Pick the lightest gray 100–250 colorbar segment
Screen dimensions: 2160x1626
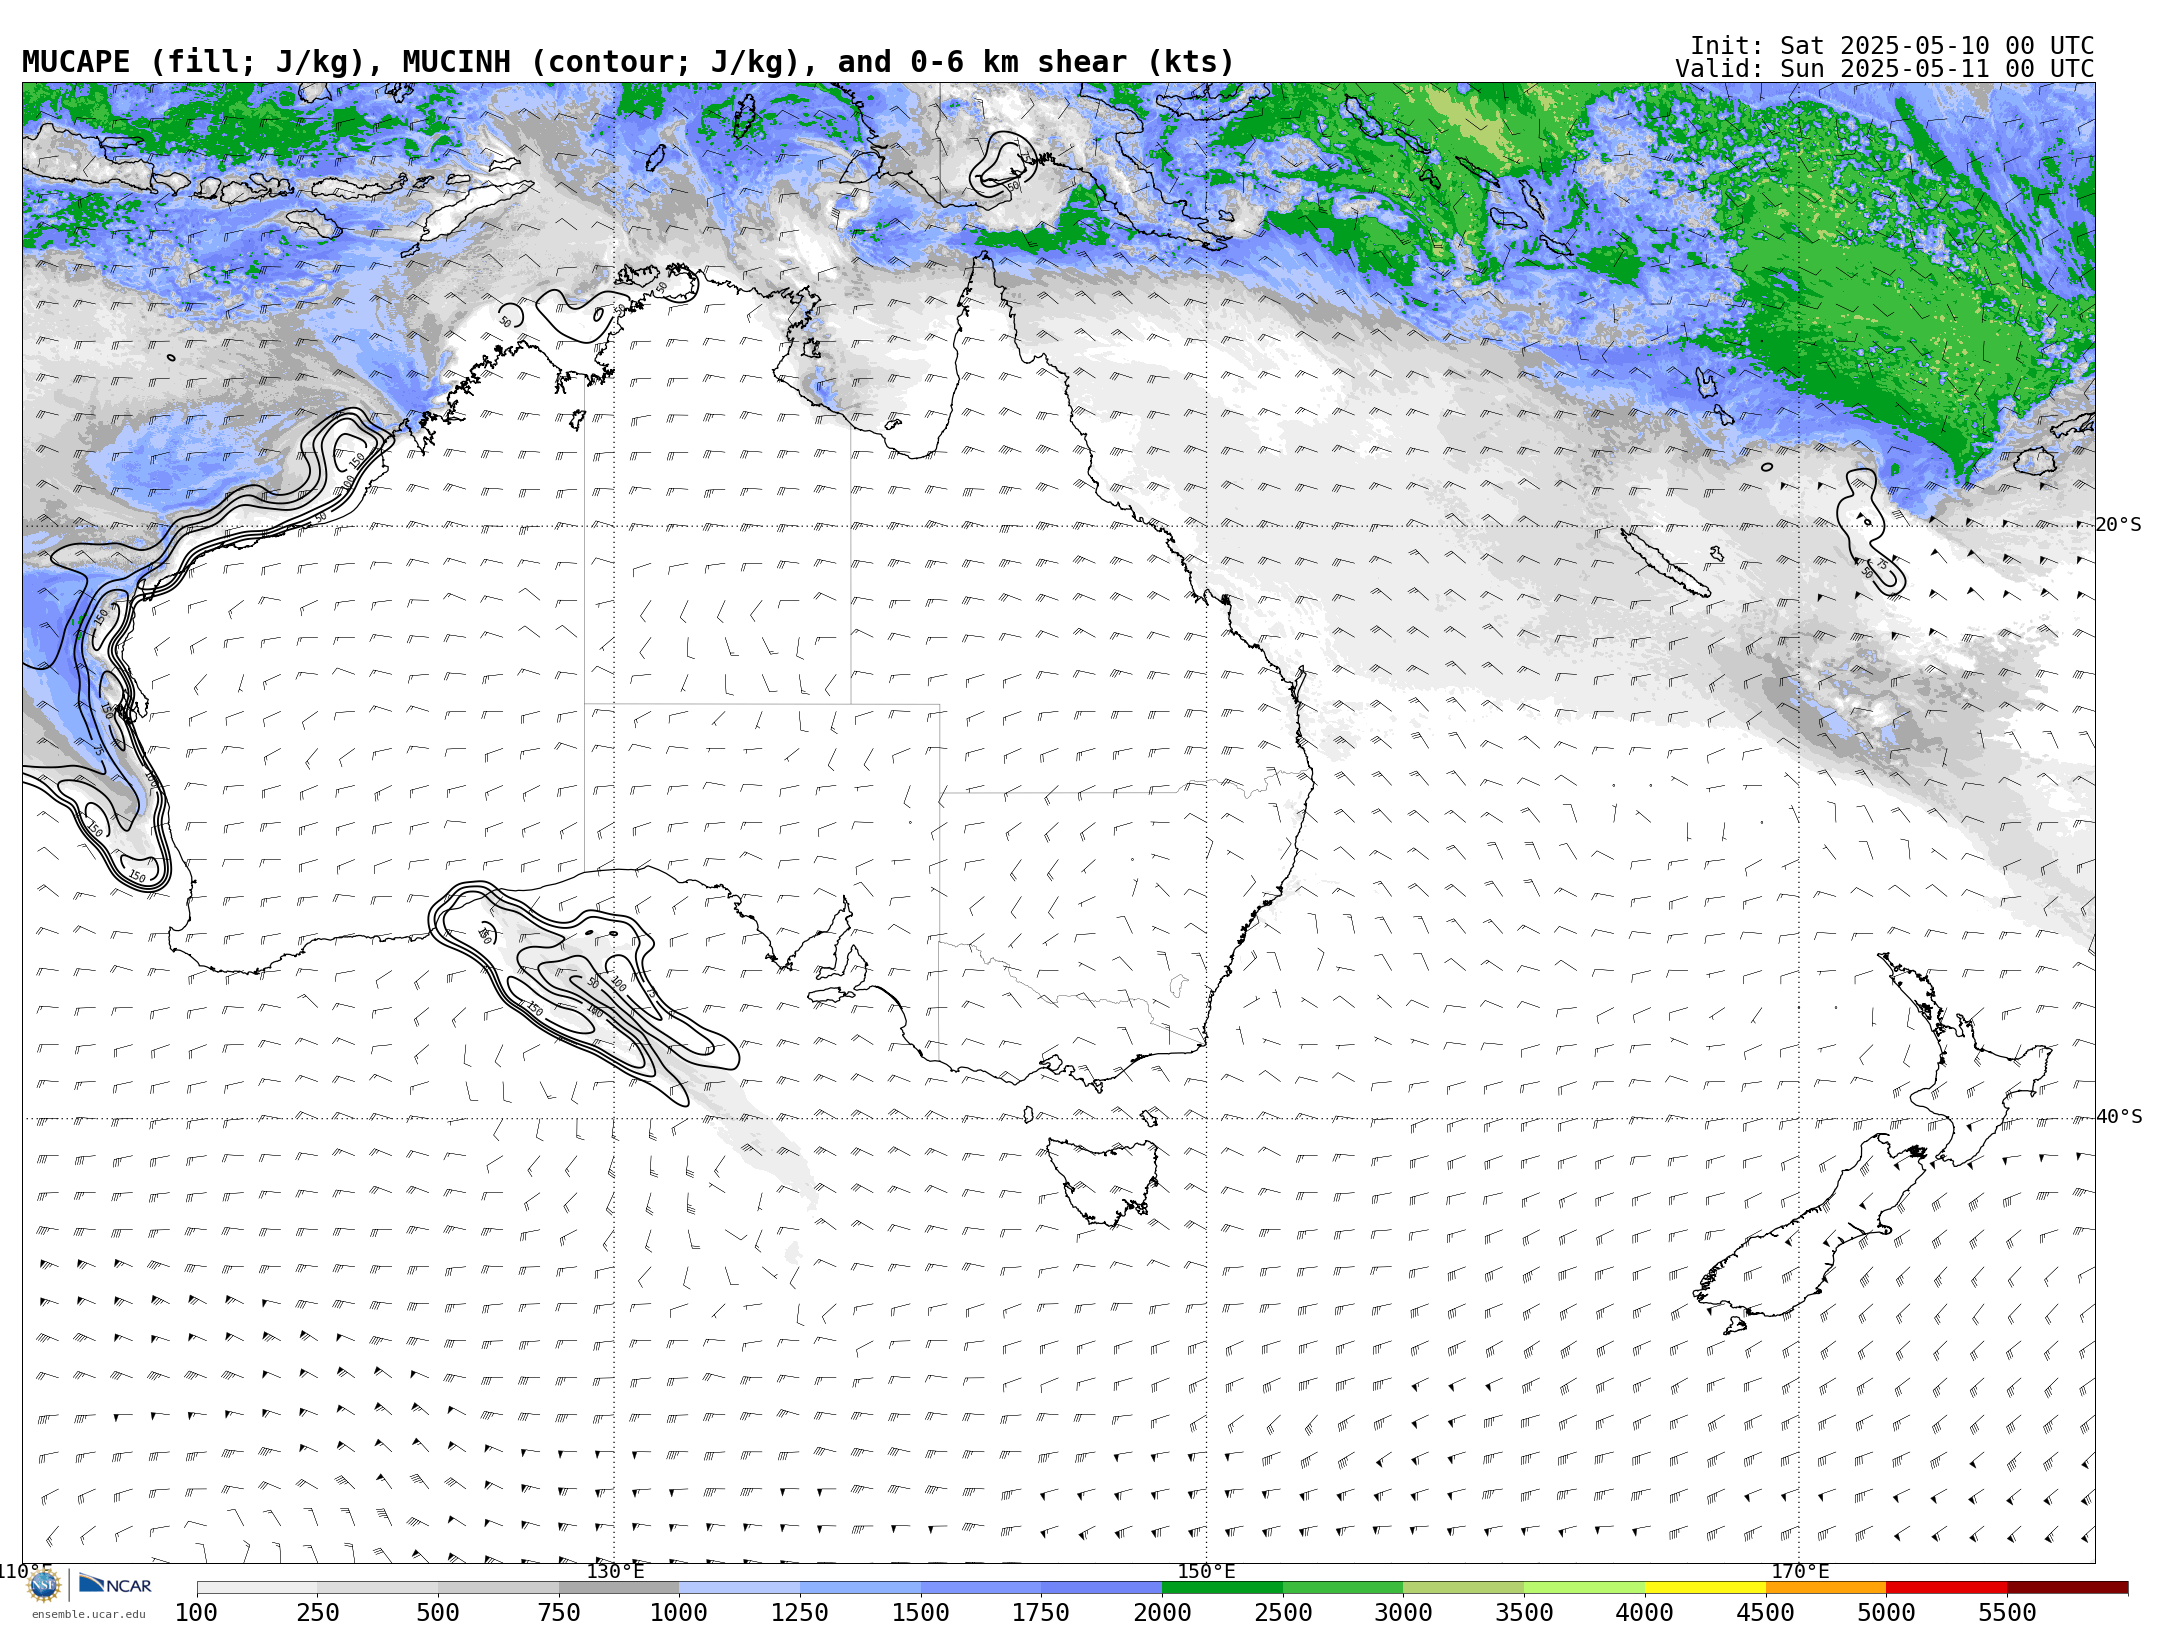coord(257,1588)
